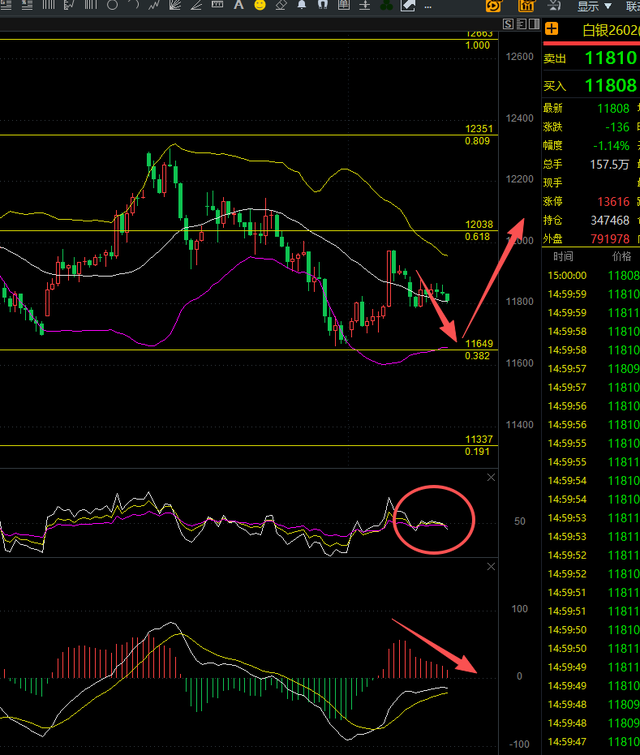The width and height of the screenshot is (640, 755).
Task: Select the 14:59:47 tick row
Action: click(591, 742)
